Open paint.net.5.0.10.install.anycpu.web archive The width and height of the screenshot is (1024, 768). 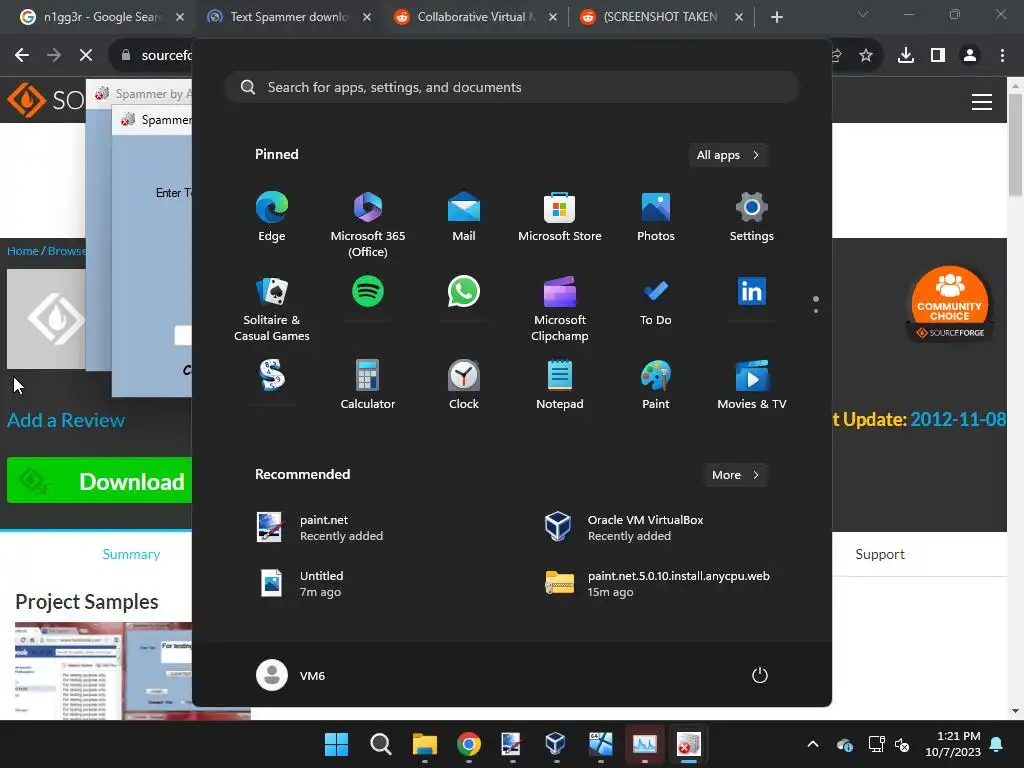coord(657,583)
